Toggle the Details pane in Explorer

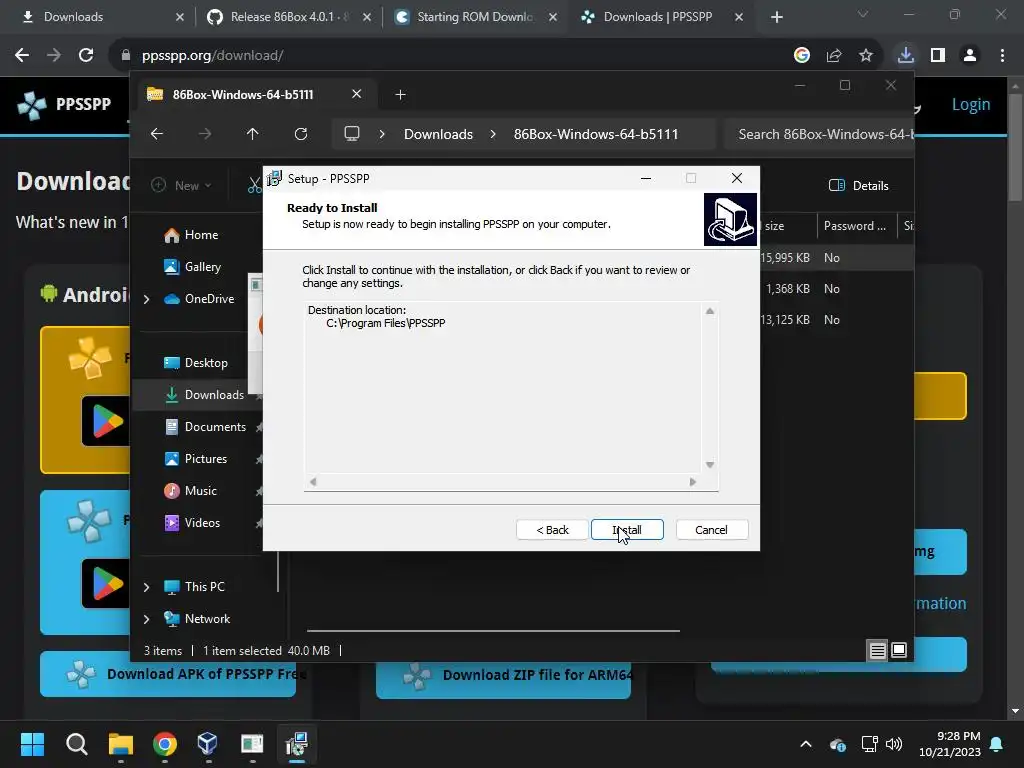(859, 186)
